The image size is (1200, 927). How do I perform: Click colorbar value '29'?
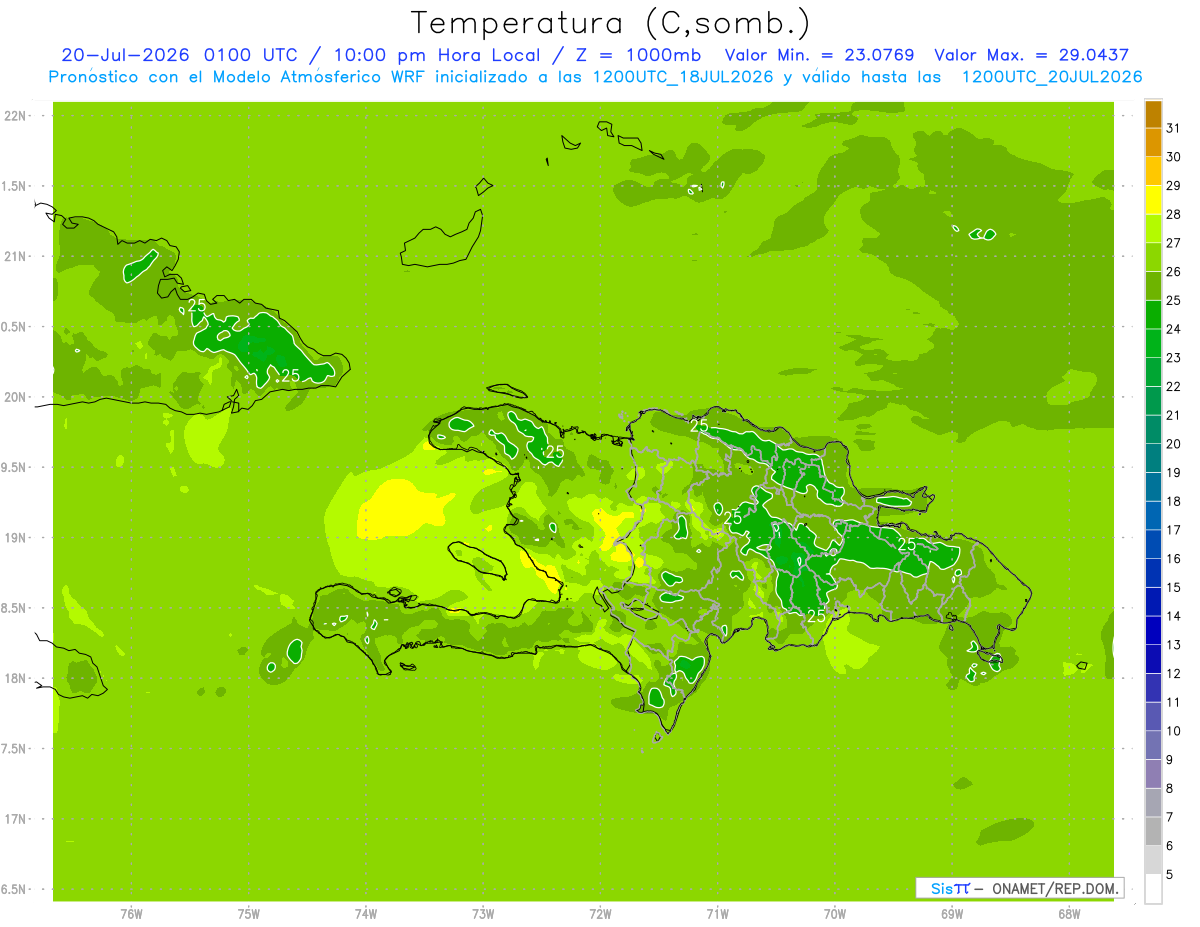coord(1174,186)
